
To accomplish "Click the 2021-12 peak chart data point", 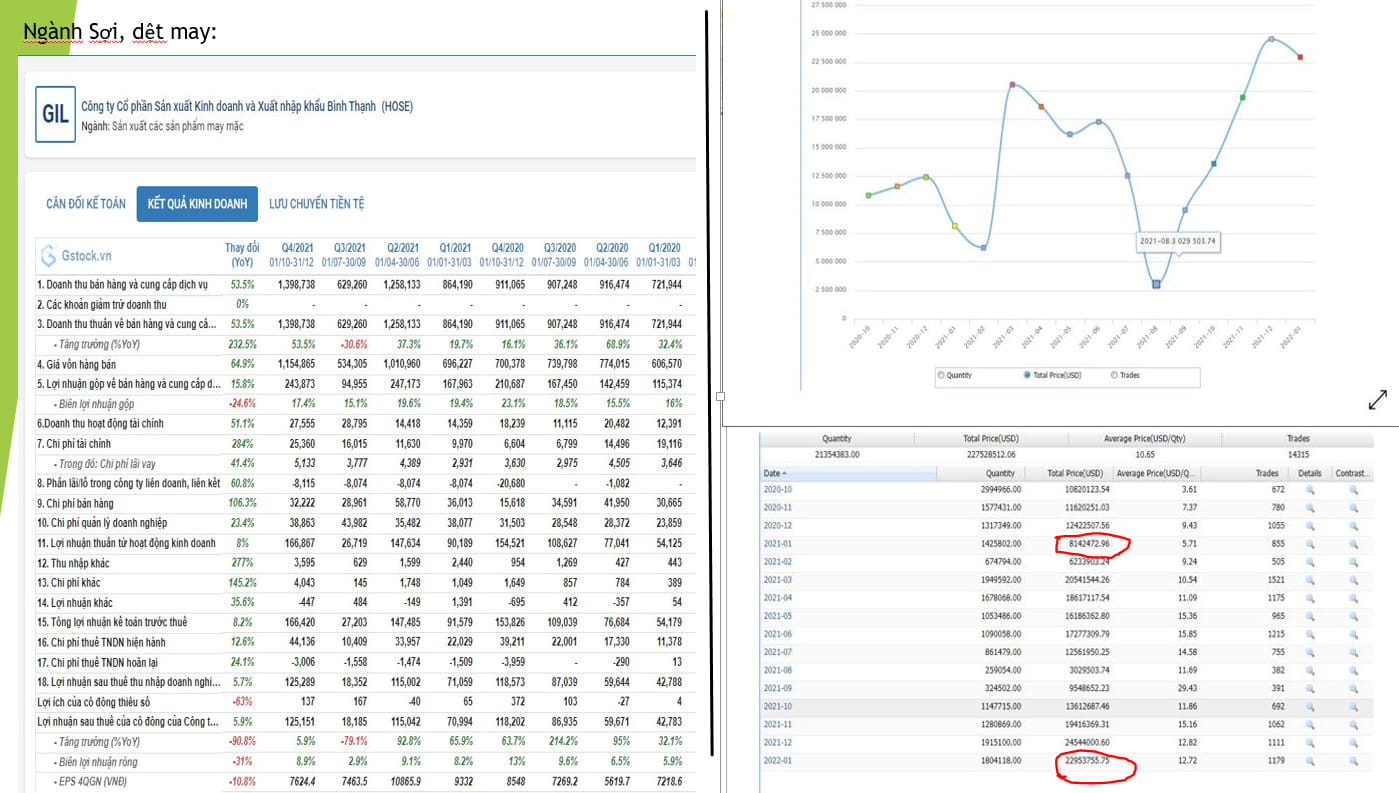I will [1271, 39].
